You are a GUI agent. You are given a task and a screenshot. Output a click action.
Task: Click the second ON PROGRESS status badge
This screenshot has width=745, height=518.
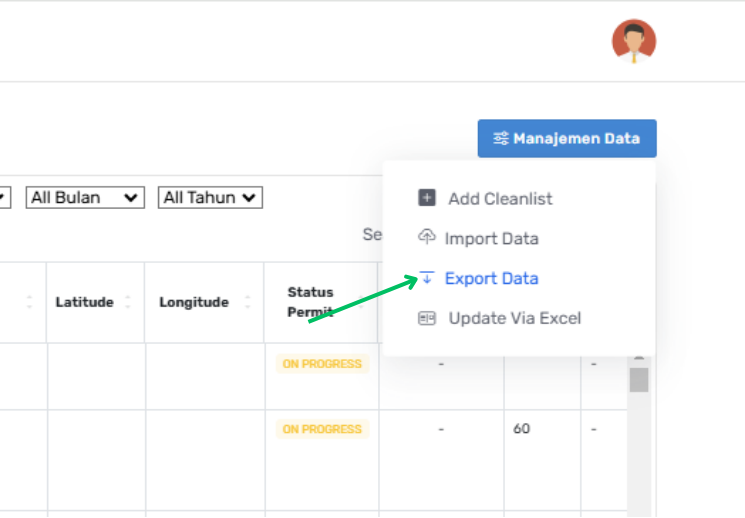322,429
